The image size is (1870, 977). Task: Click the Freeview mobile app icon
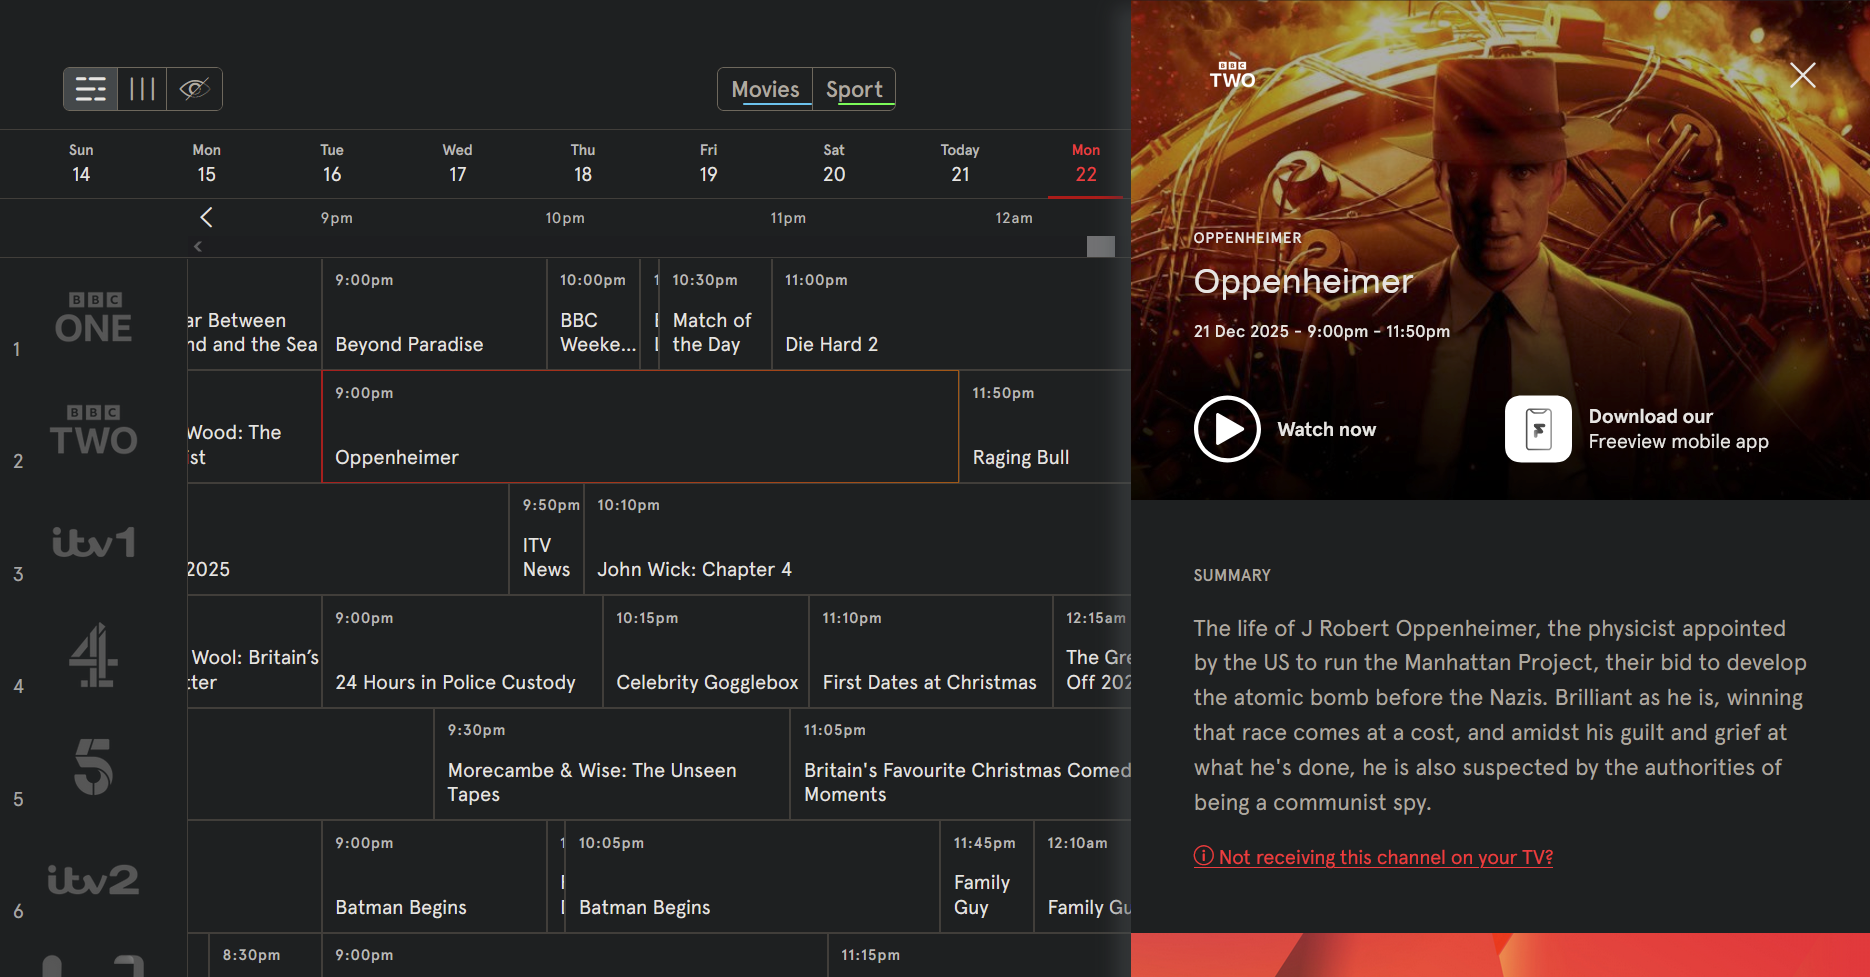1538,429
